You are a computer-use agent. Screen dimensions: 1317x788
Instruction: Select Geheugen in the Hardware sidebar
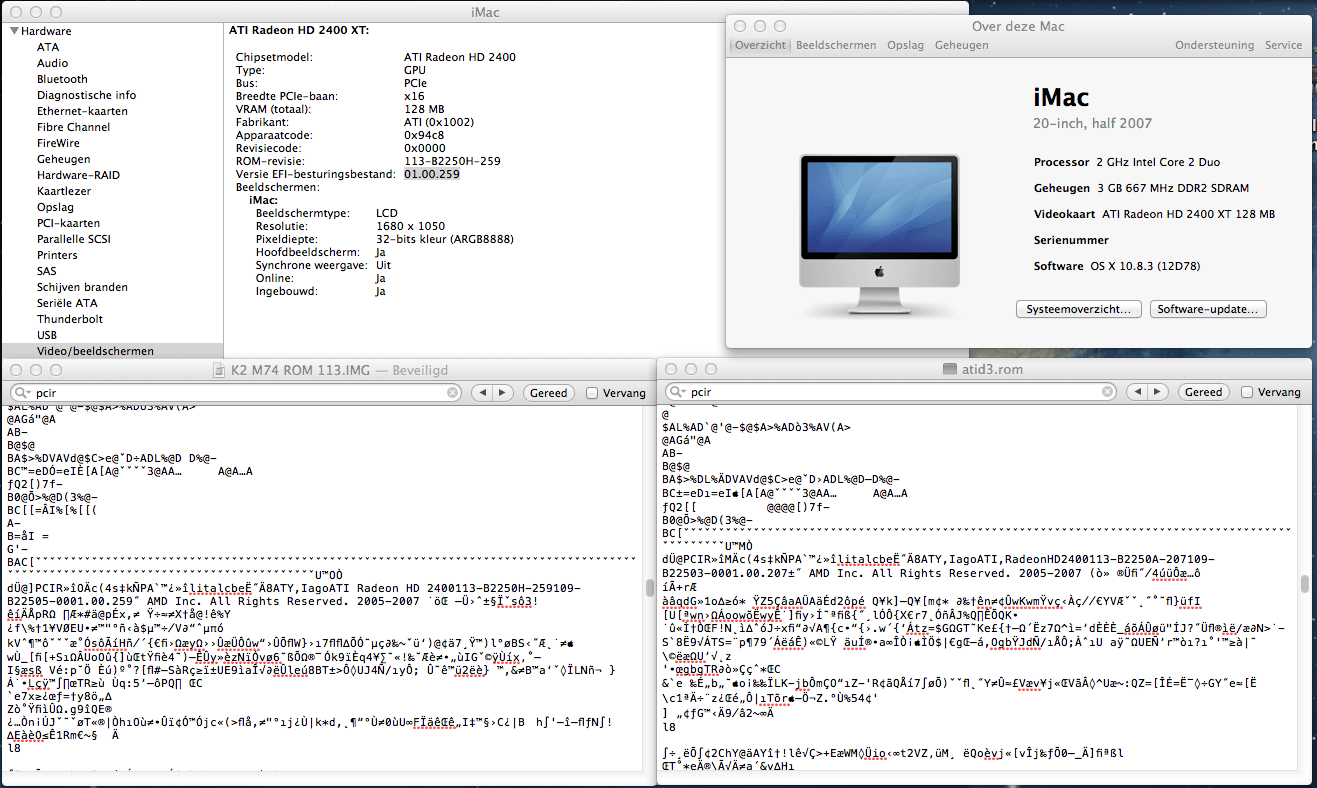coord(64,159)
